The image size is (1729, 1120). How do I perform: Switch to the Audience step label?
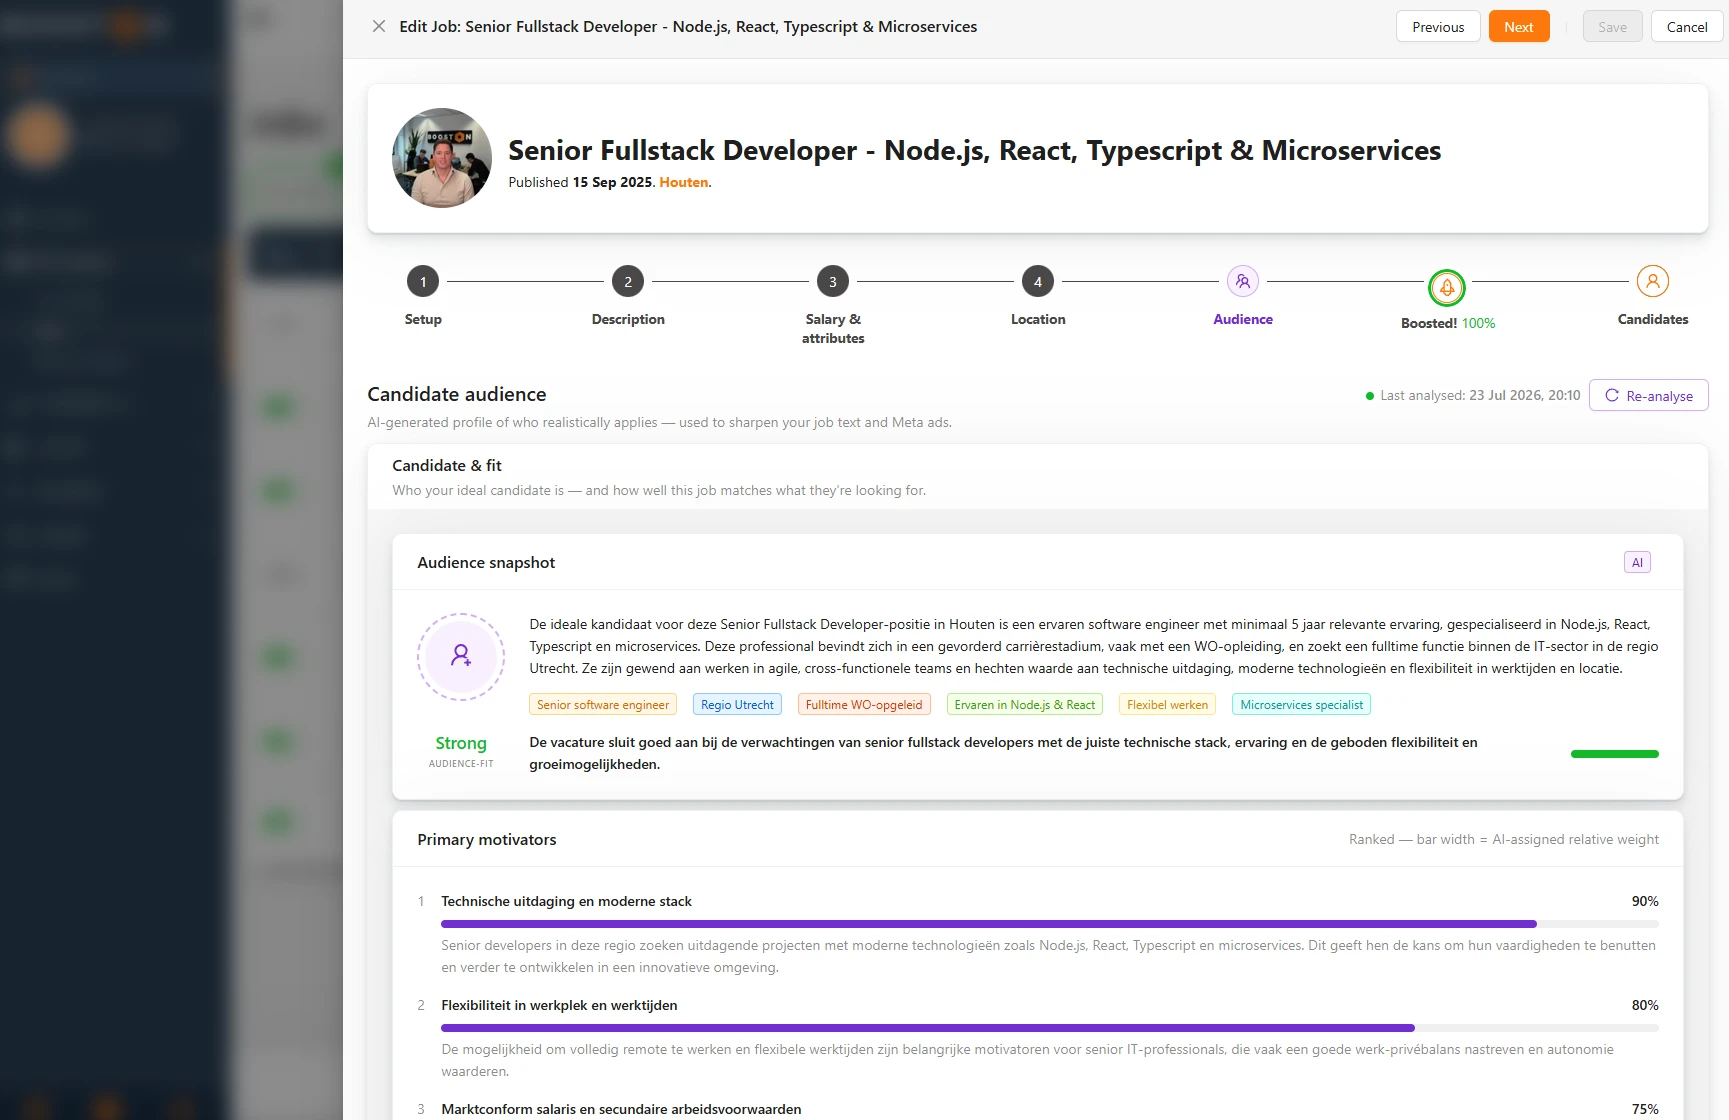1243,319
